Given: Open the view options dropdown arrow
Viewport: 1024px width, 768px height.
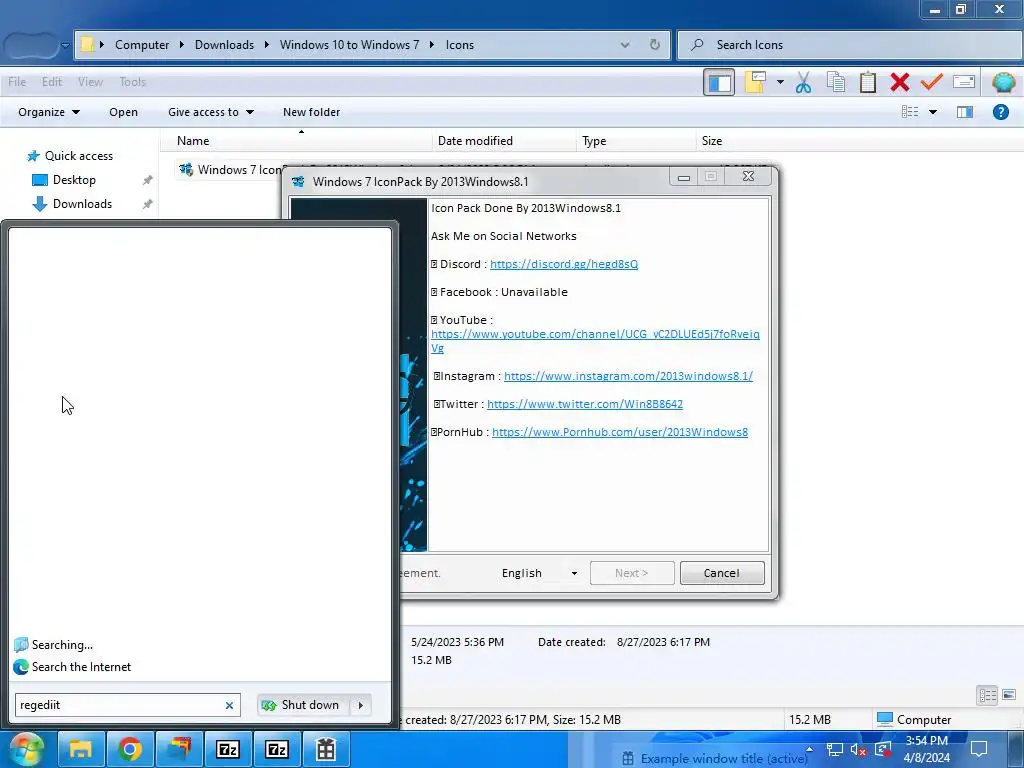Looking at the screenshot, I should (x=933, y=112).
